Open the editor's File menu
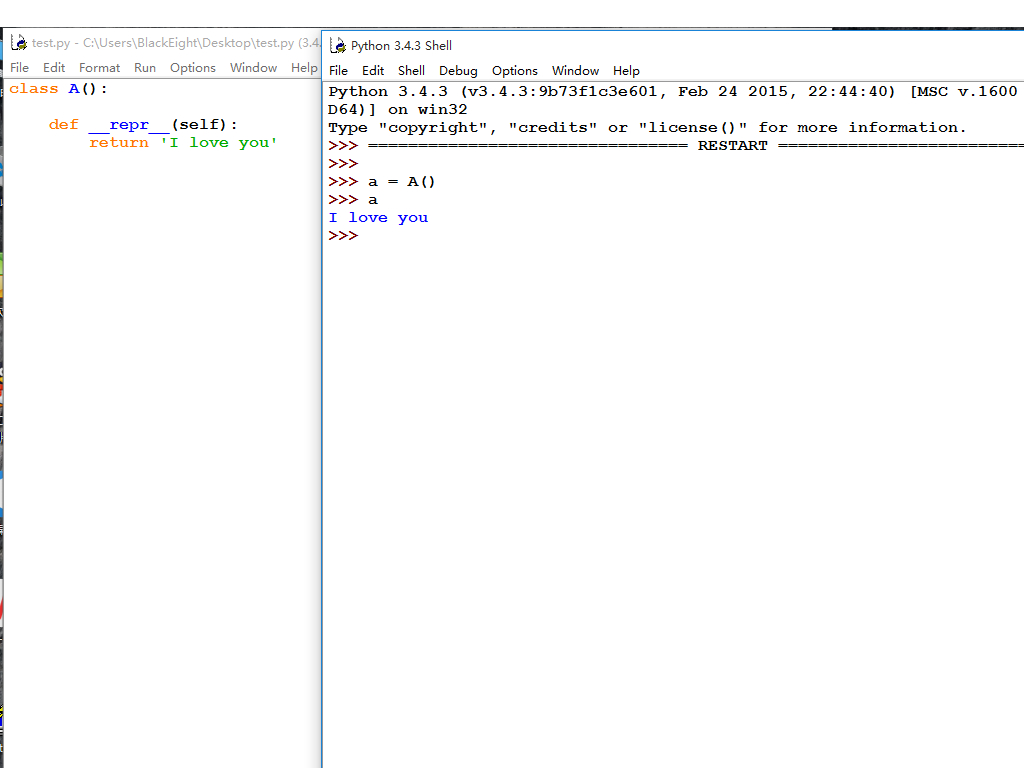 coord(19,68)
